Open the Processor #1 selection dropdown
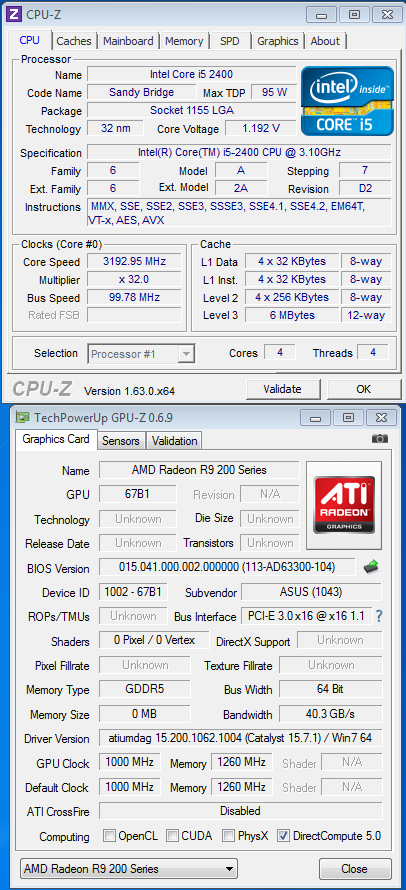Screen dimensions: 406x890 coord(141,354)
